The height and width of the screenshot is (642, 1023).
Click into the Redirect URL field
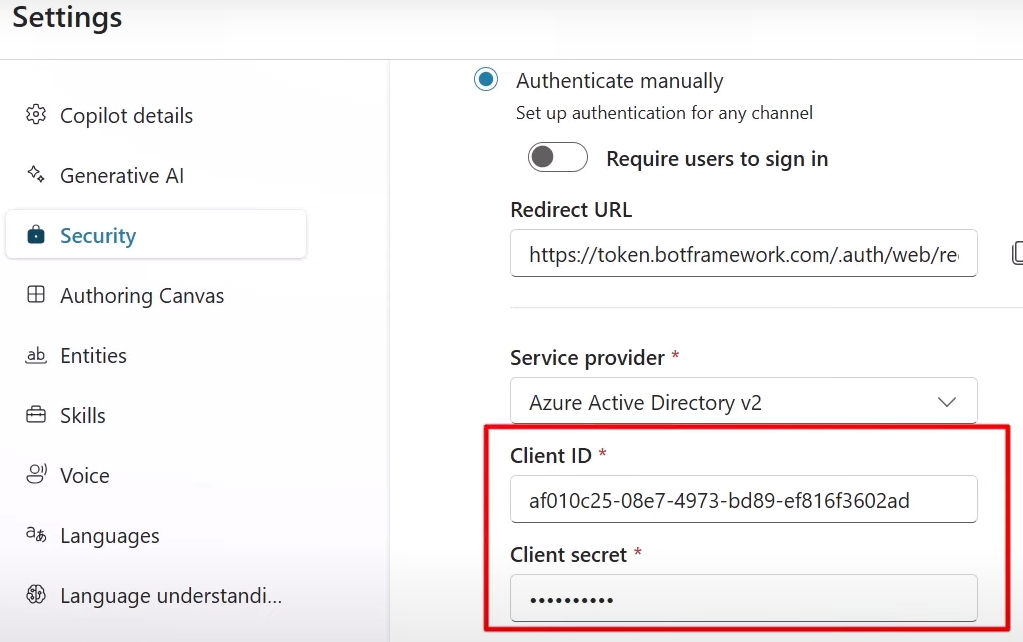point(744,253)
